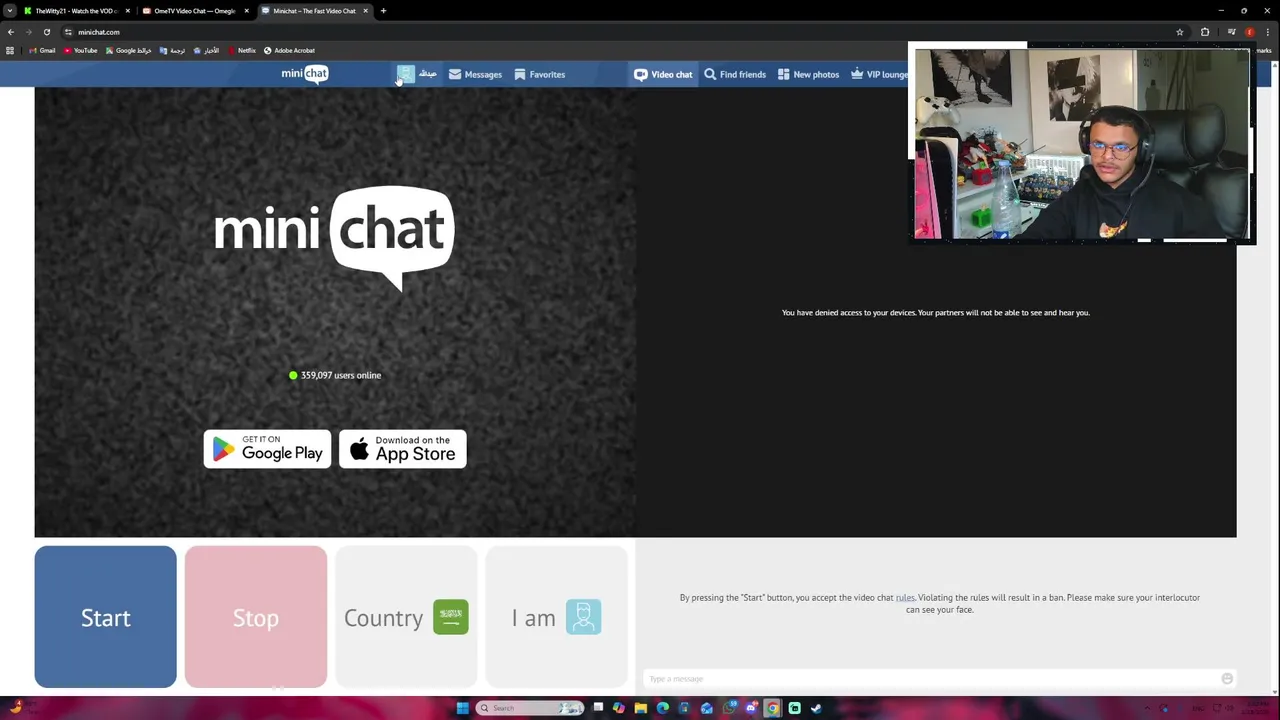Open the Netflix bookmark
This screenshot has height=720, width=1280.
[x=241, y=50]
